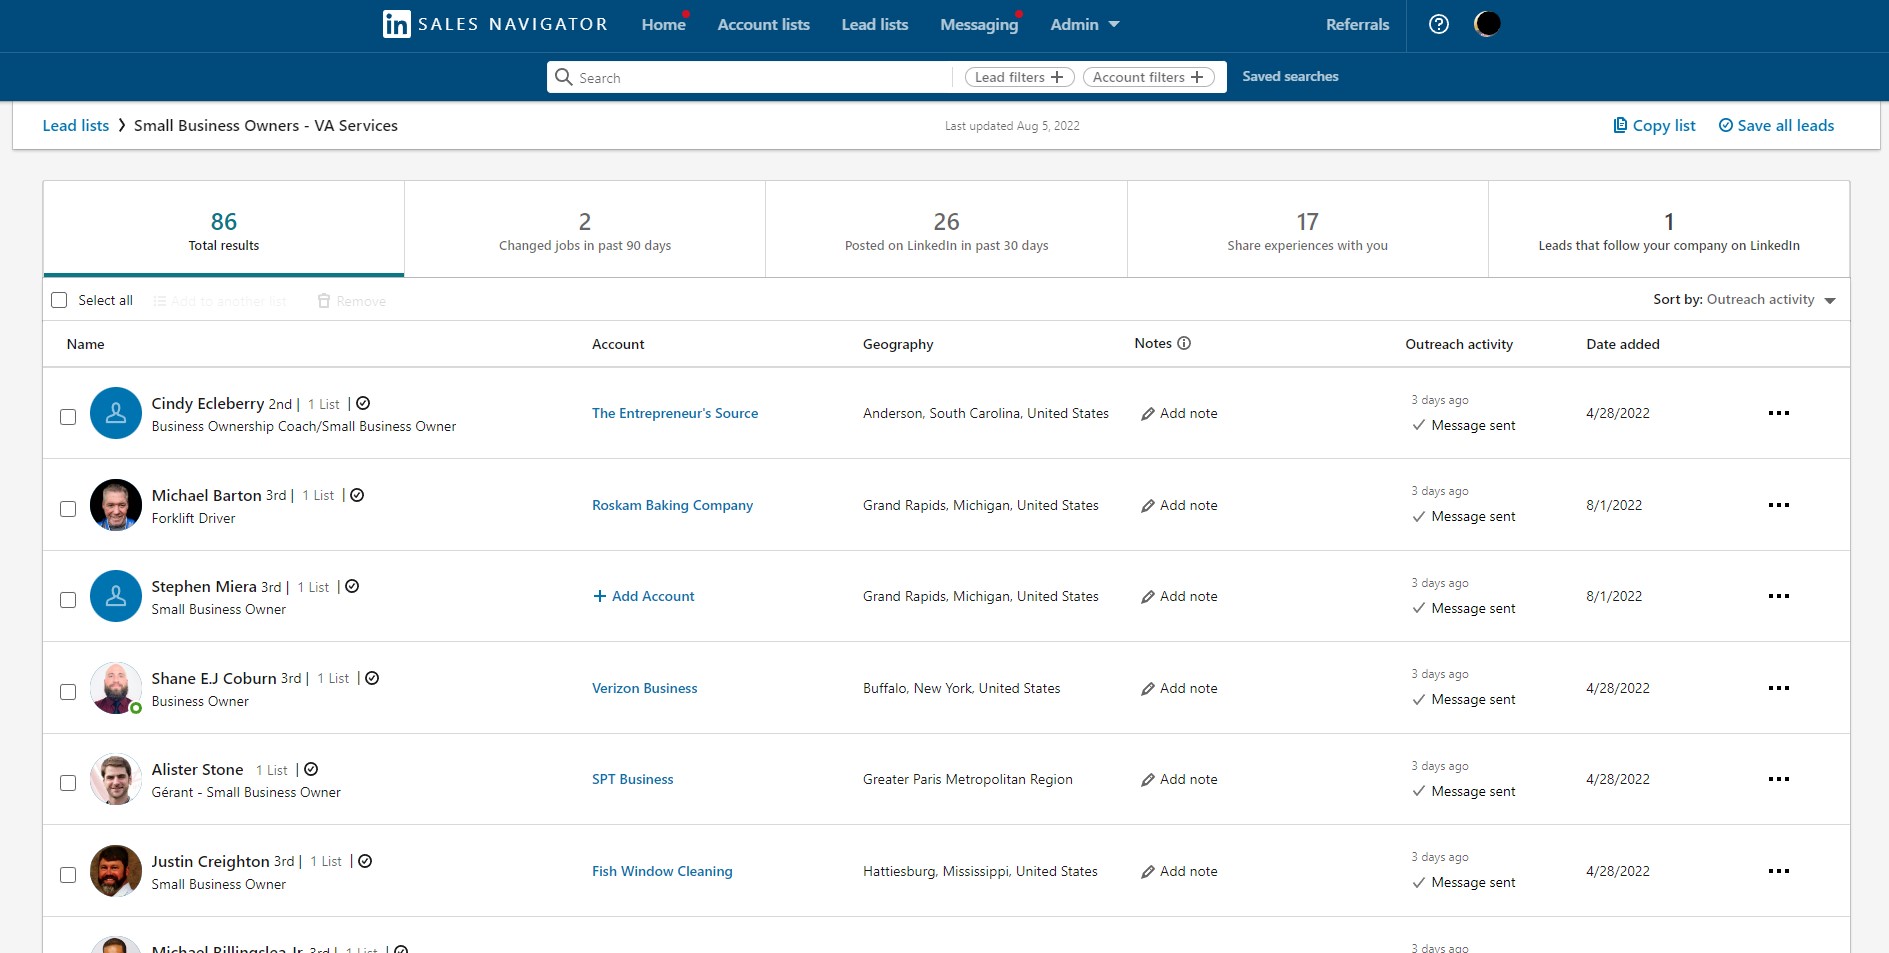Open Account lists in the navigation bar
Viewport: 1889px width, 953px height.
point(764,24)
